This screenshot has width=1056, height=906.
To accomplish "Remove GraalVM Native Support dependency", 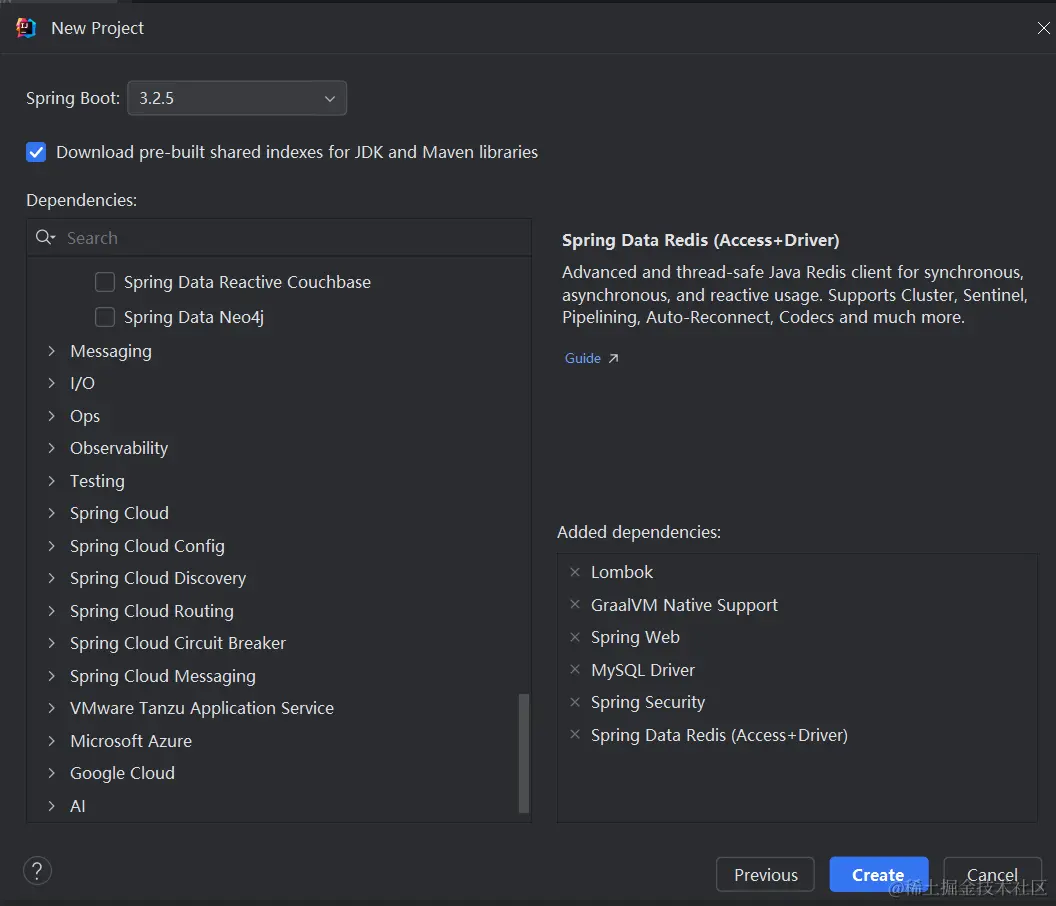I will [574, 604].
